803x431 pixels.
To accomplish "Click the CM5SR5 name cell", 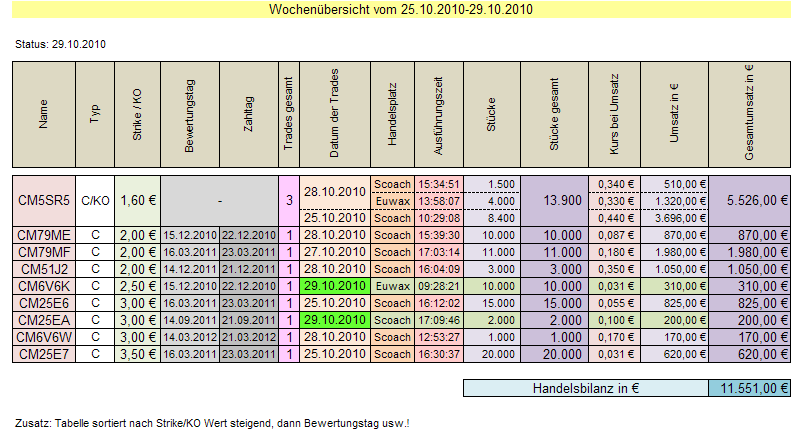I will 44,200.
